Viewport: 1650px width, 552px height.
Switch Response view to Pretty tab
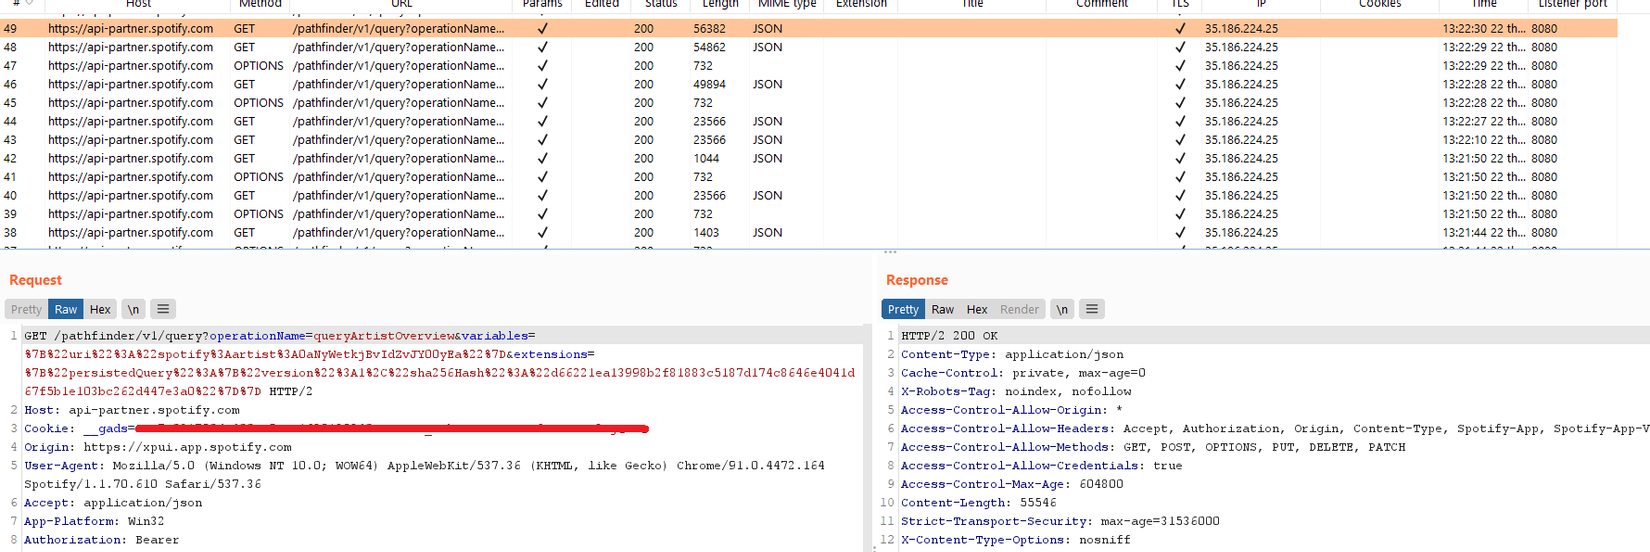(903, 309)
